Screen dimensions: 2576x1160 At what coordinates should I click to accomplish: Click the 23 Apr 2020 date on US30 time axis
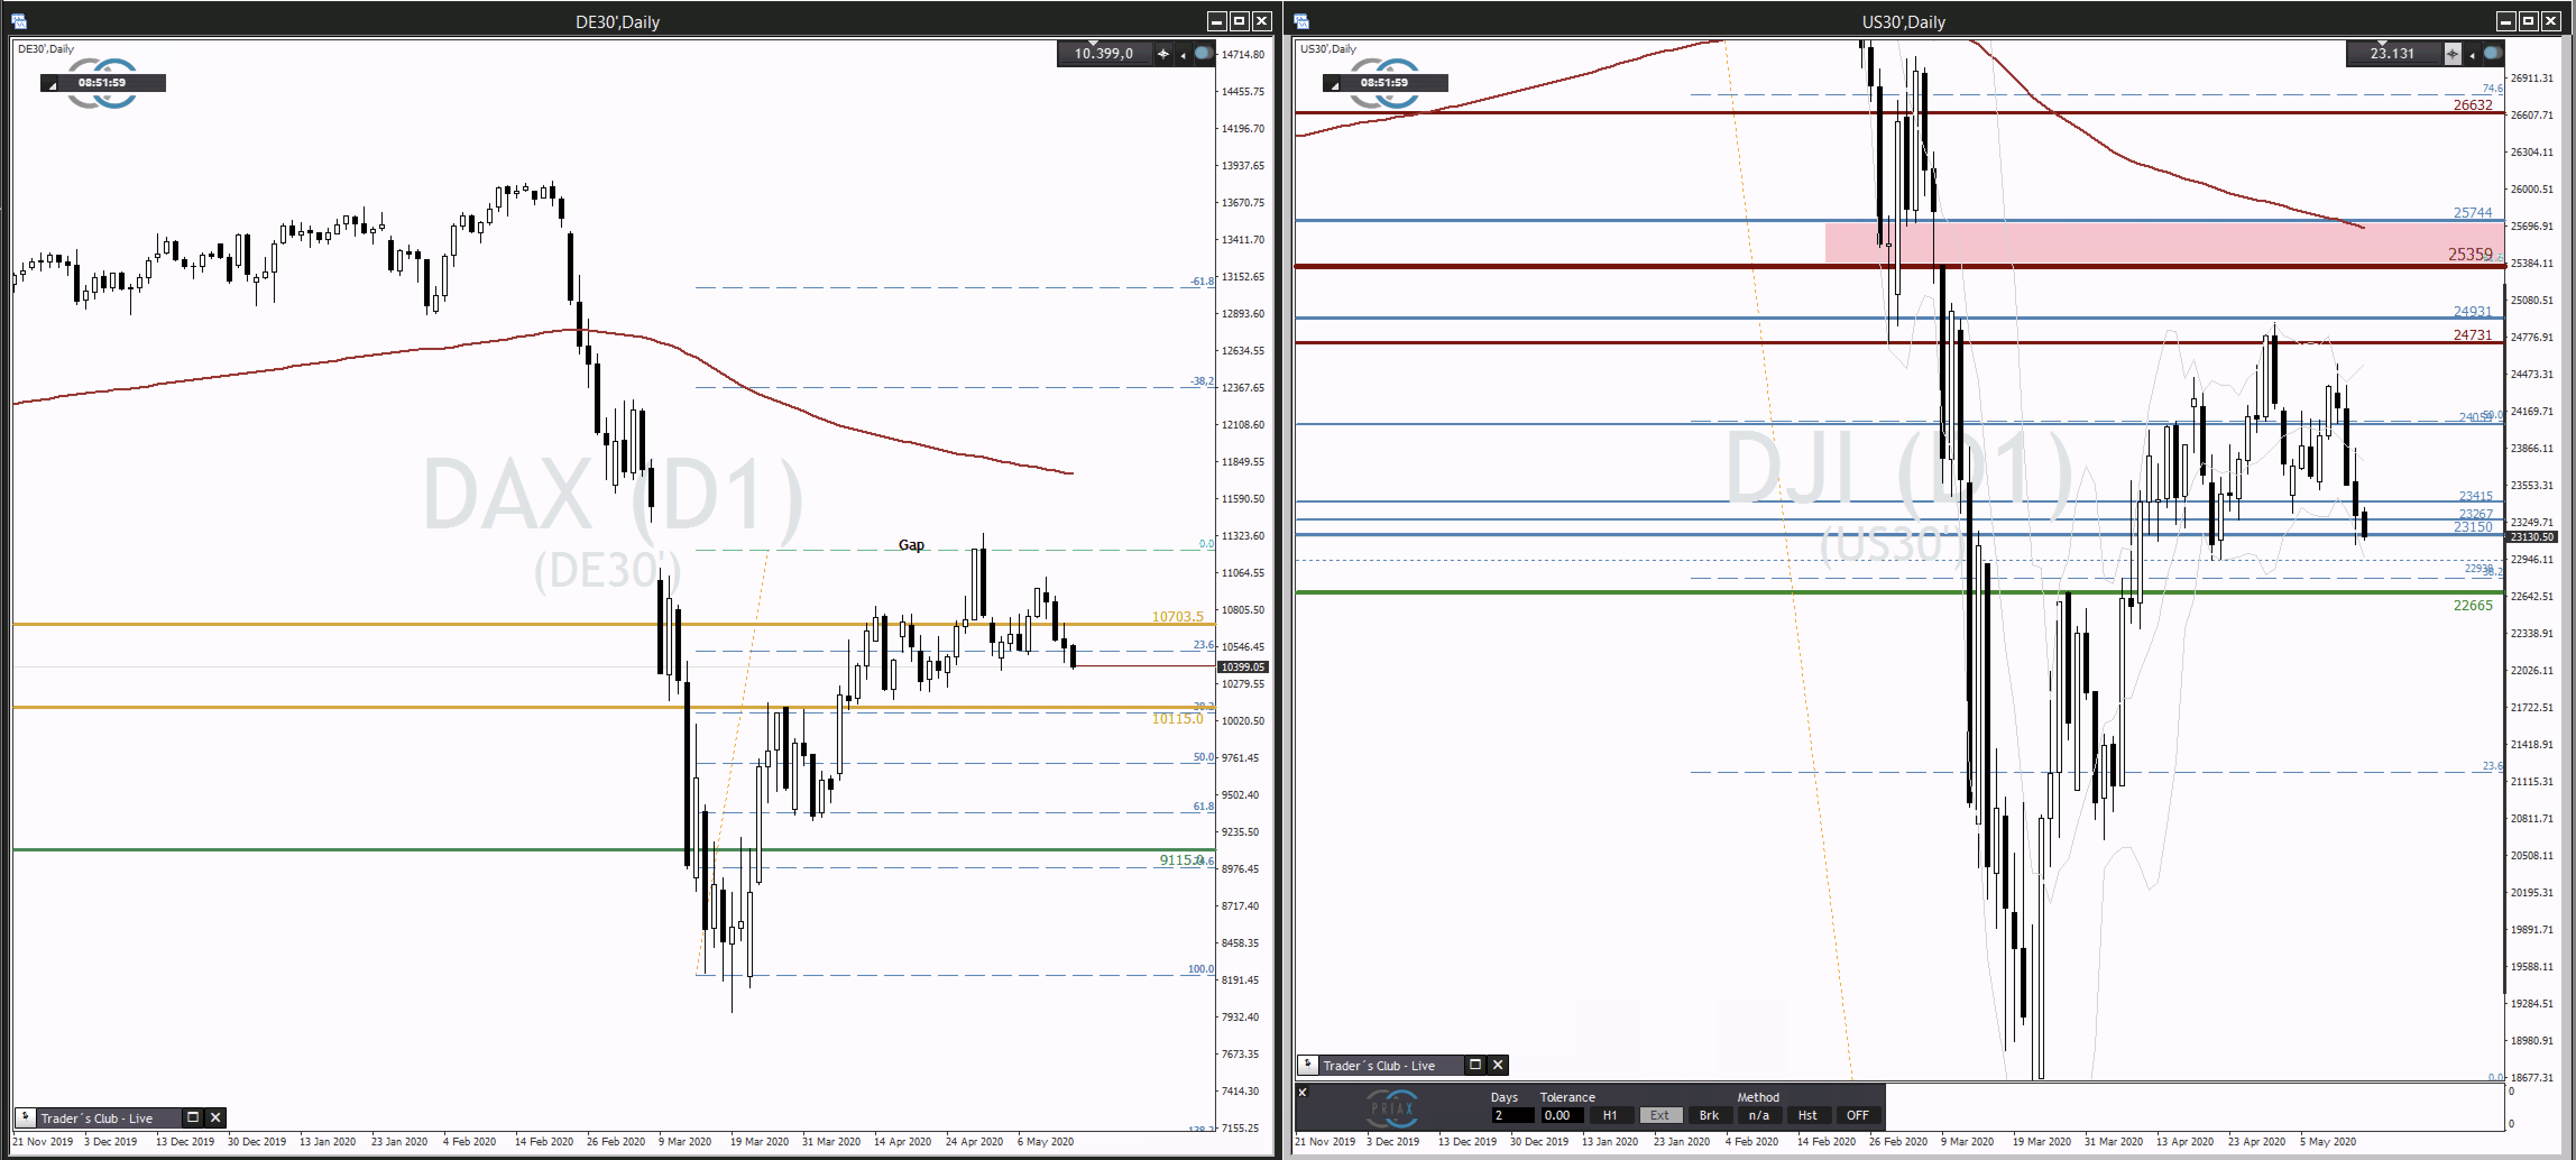point(2256,1142)
